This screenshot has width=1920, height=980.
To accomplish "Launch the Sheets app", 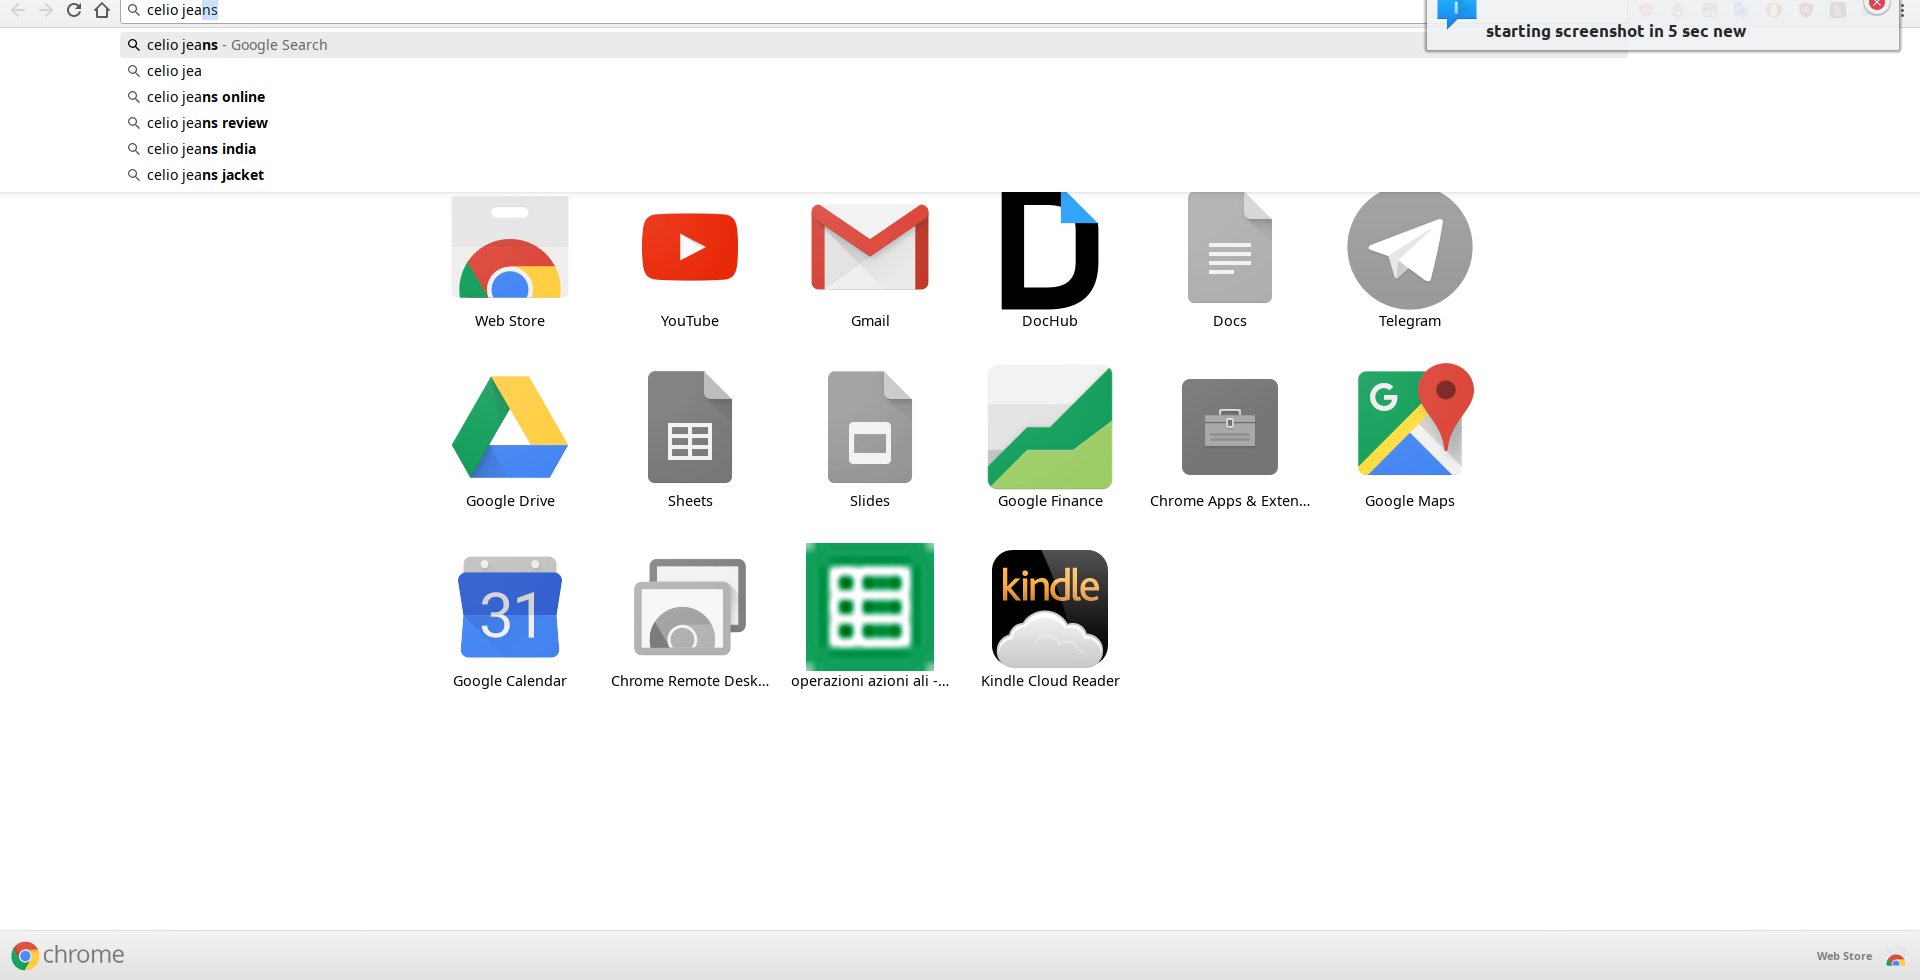I will (690, 427).
